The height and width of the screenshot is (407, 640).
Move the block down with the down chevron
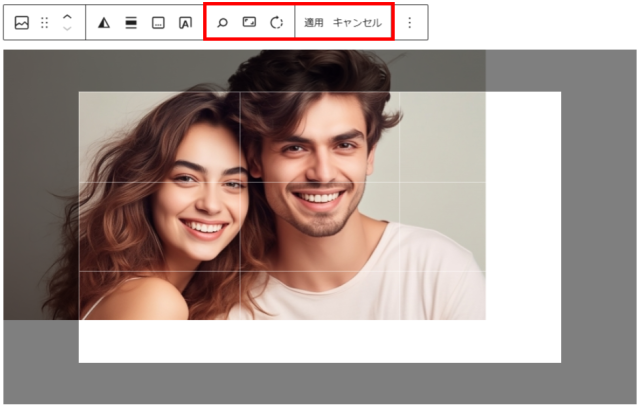(x=67, y=29)
